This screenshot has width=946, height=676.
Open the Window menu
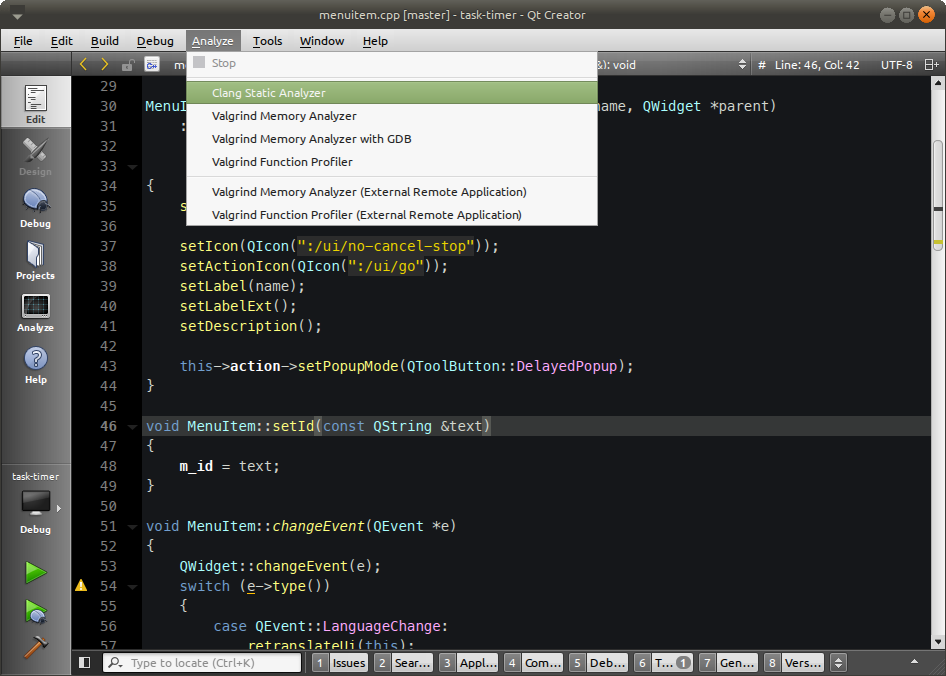tap(322, 41)
